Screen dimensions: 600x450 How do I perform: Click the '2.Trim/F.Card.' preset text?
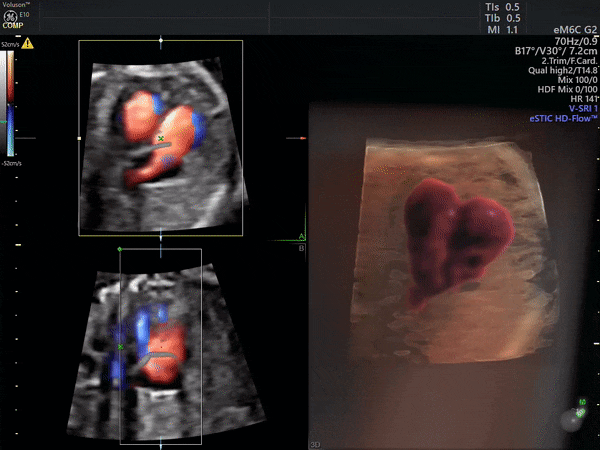coord(569,60)
